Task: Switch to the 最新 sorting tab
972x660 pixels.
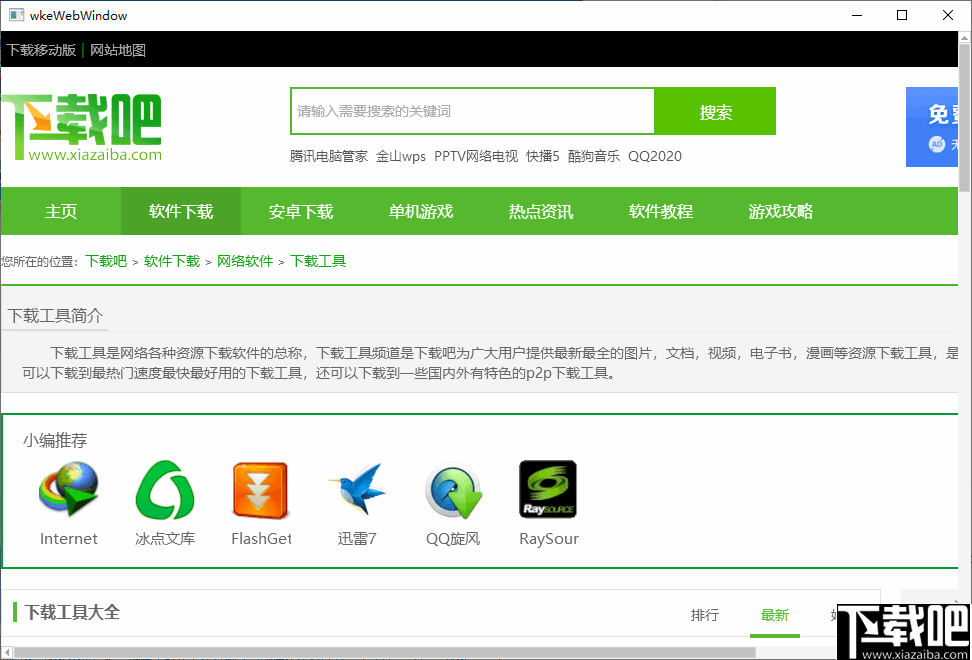Action: click(775, 615)
